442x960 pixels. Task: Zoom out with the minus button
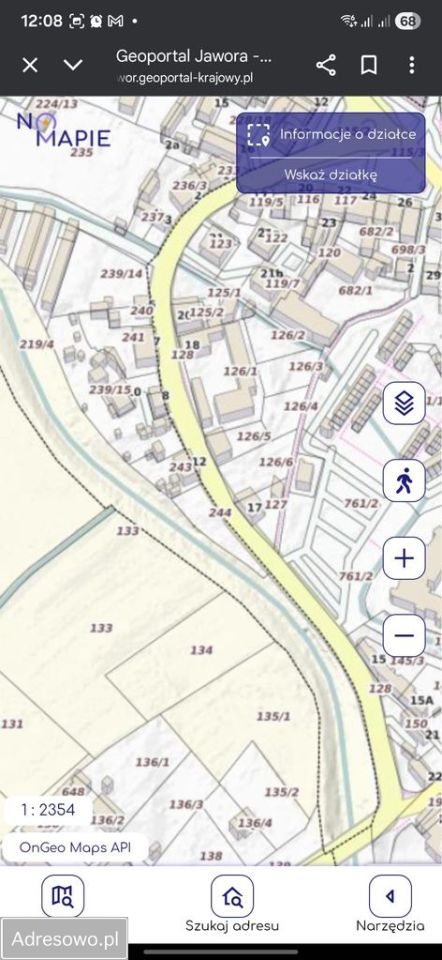404,636
